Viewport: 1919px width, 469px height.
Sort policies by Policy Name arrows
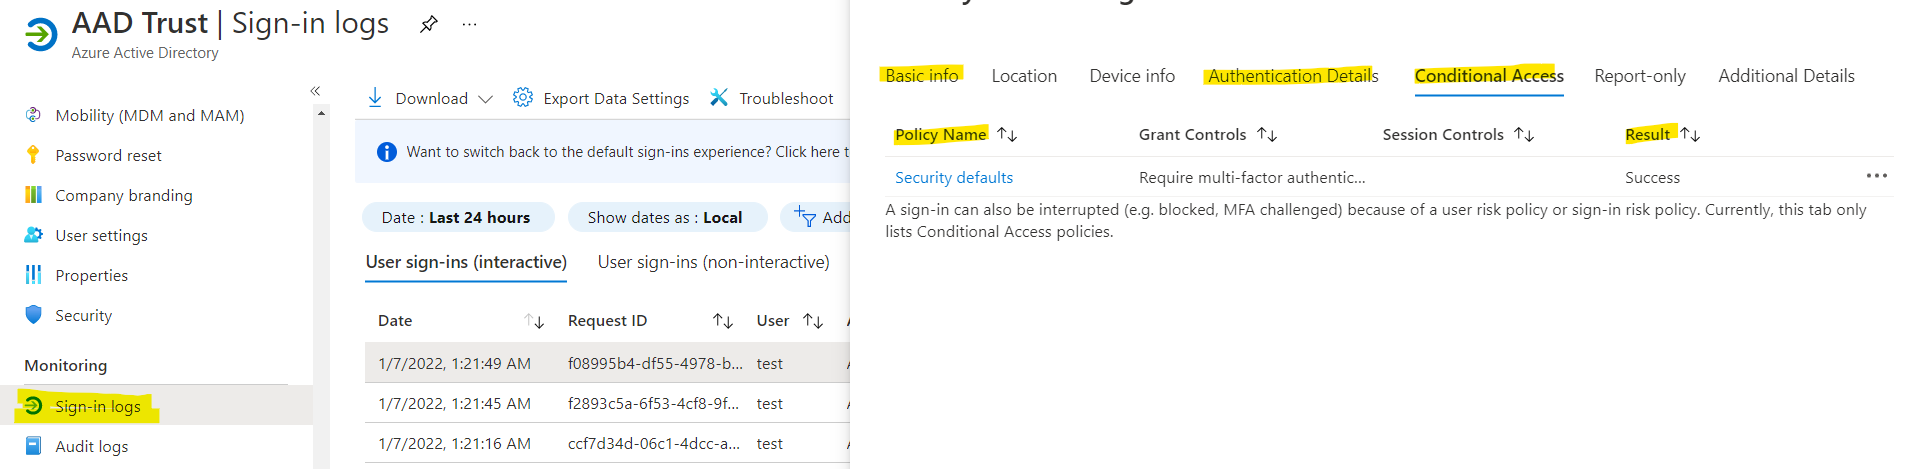click(x=1007, y=134)
